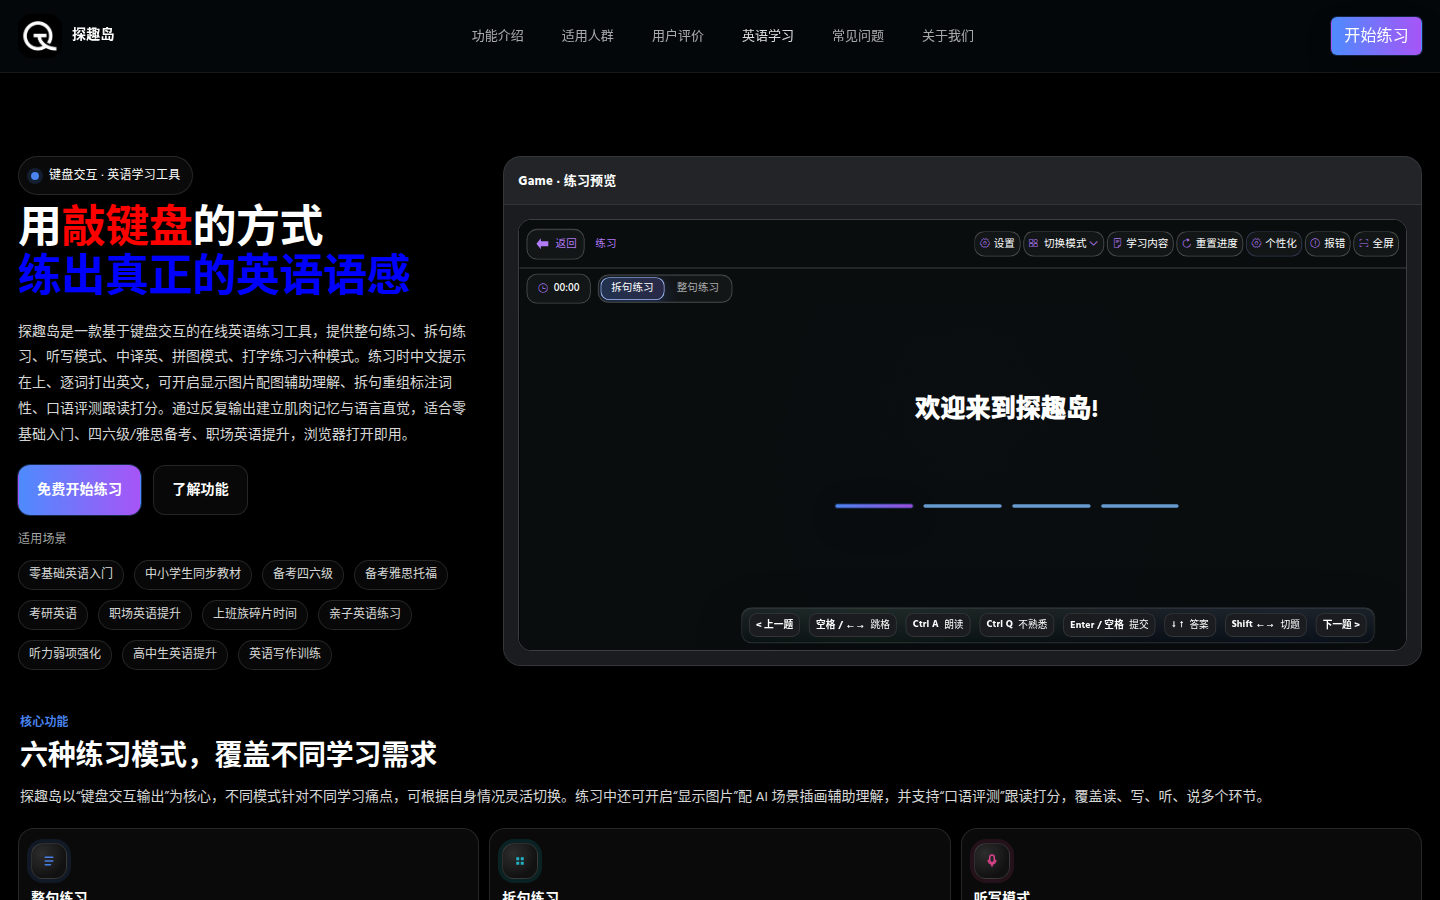Select the 听力弱项强化 tag
This screenshot has width=1440, height=900.
click(x=65, y=654)
